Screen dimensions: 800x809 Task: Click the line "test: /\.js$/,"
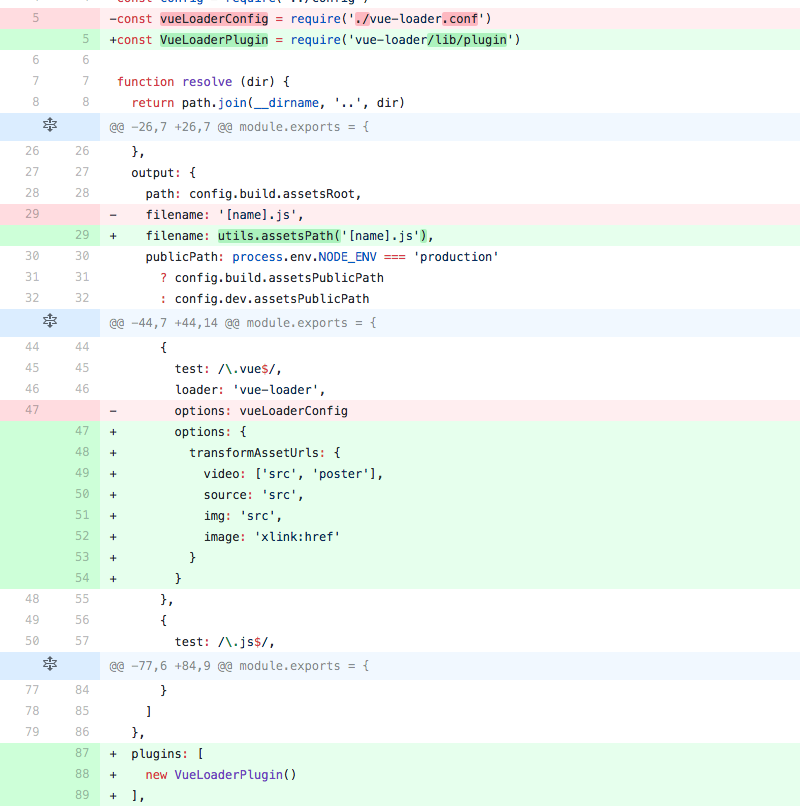(224, 642)
